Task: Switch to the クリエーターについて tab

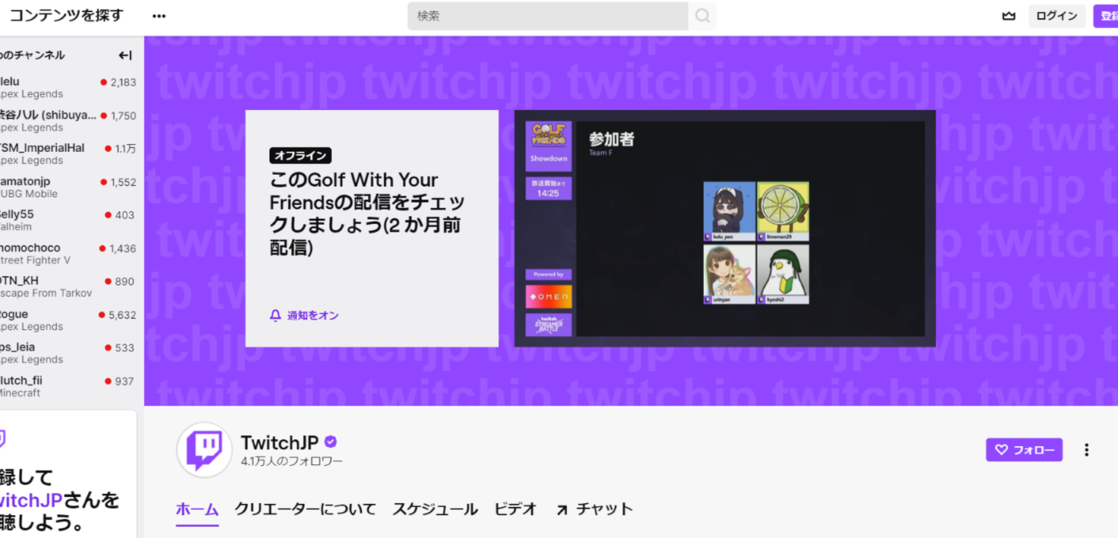Action: coord(305,509)
